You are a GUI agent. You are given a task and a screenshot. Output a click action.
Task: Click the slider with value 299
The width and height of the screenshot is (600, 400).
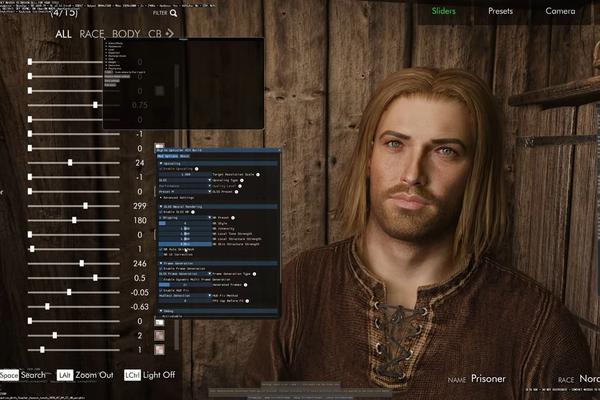tap(73, 206)
